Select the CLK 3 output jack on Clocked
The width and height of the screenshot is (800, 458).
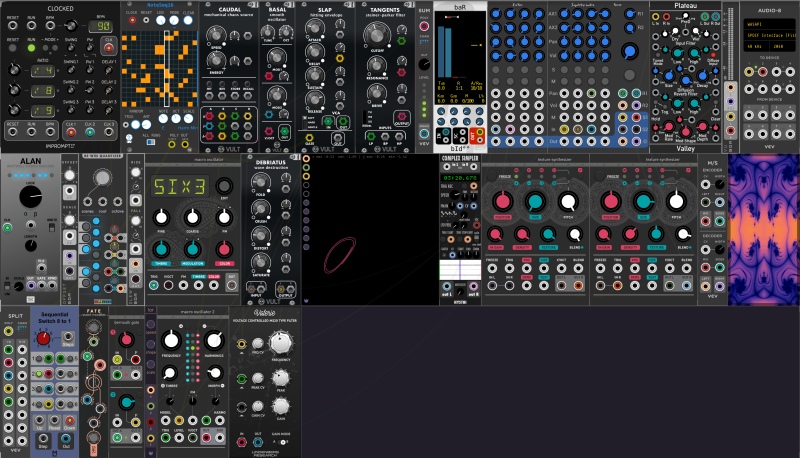pyautogui.click(x=109, y=132)
